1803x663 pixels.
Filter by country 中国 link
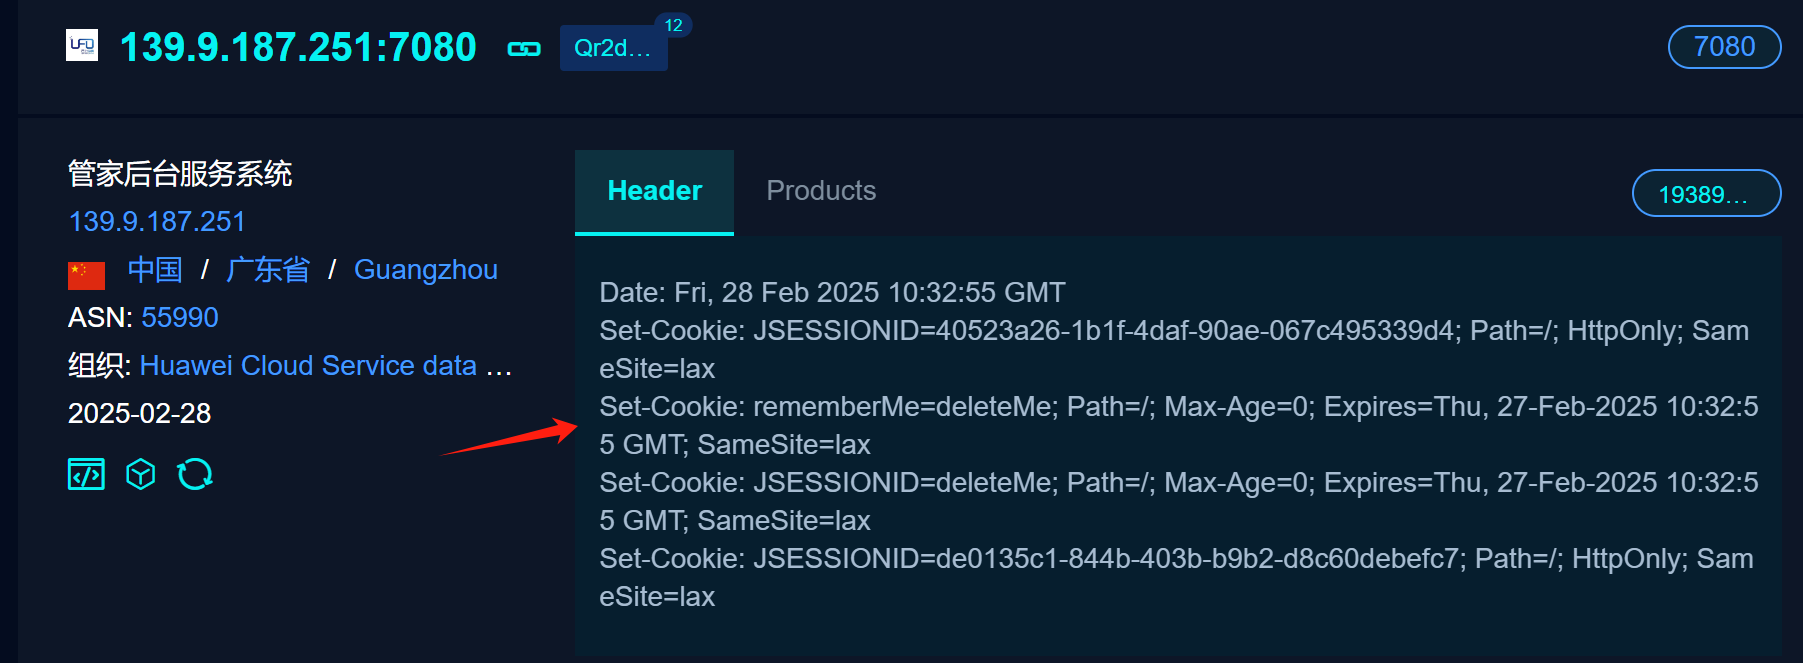click(x=155, y=270)
